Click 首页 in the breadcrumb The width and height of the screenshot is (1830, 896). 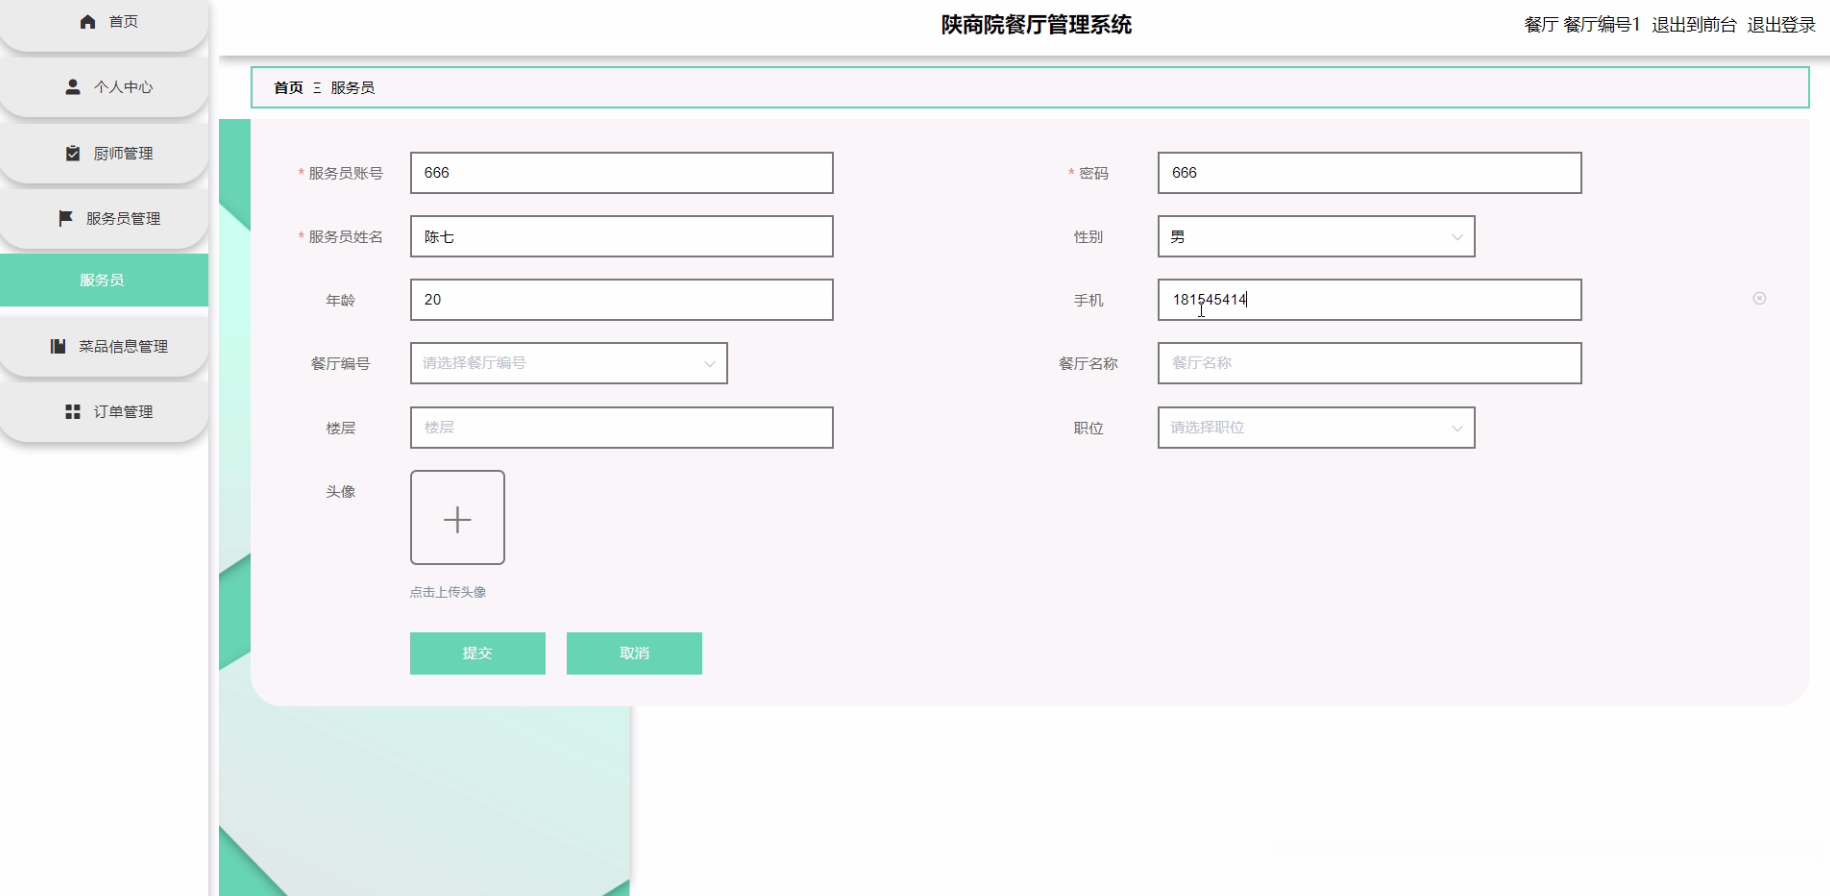289,88
